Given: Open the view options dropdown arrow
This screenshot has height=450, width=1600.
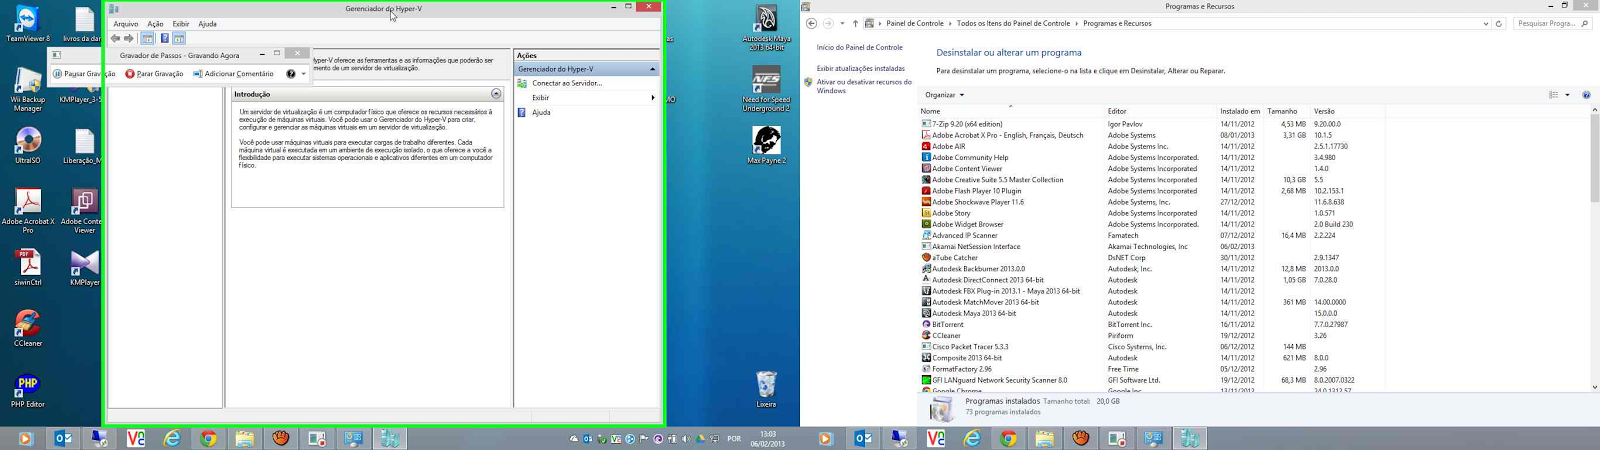Looking at the screenshot, I should (x=1567, y=95).
